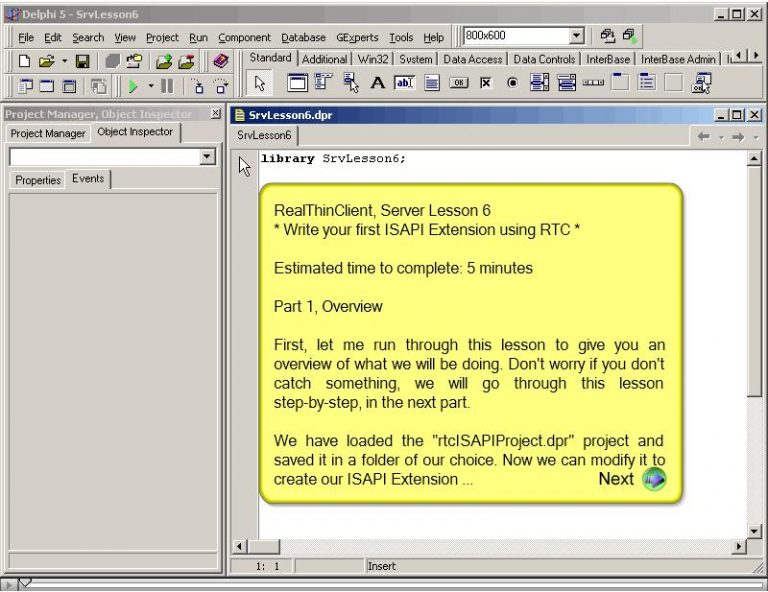Click the Save All toolbar icon
The image size is (768, 592).
[112, 61]
